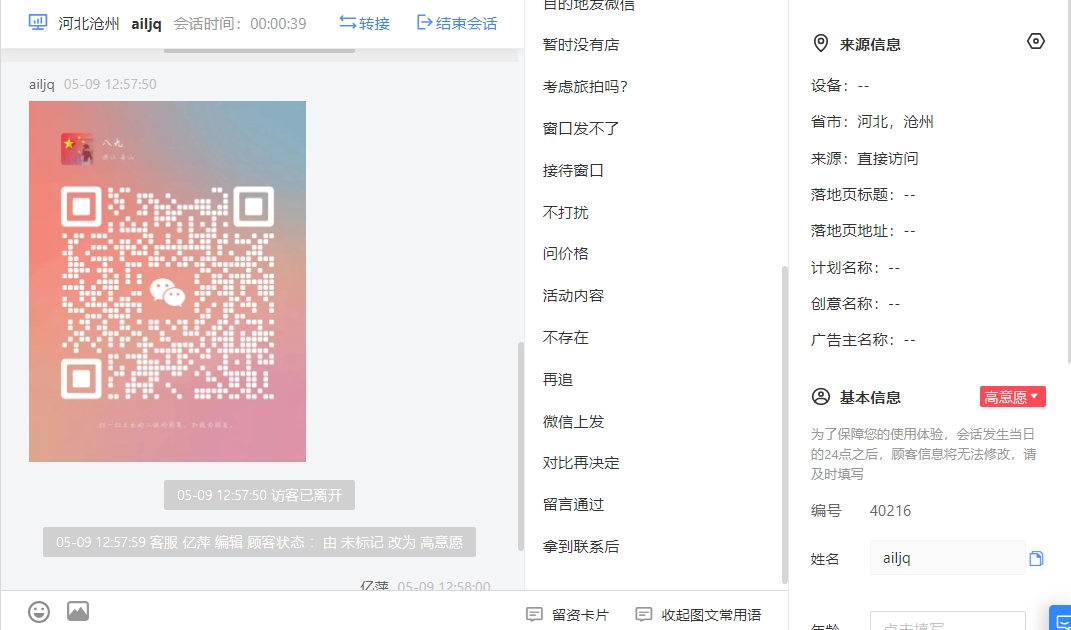Click the 会话时间 00:00:39 label
Screen dimensions: 1071x630
pos(240,24)
